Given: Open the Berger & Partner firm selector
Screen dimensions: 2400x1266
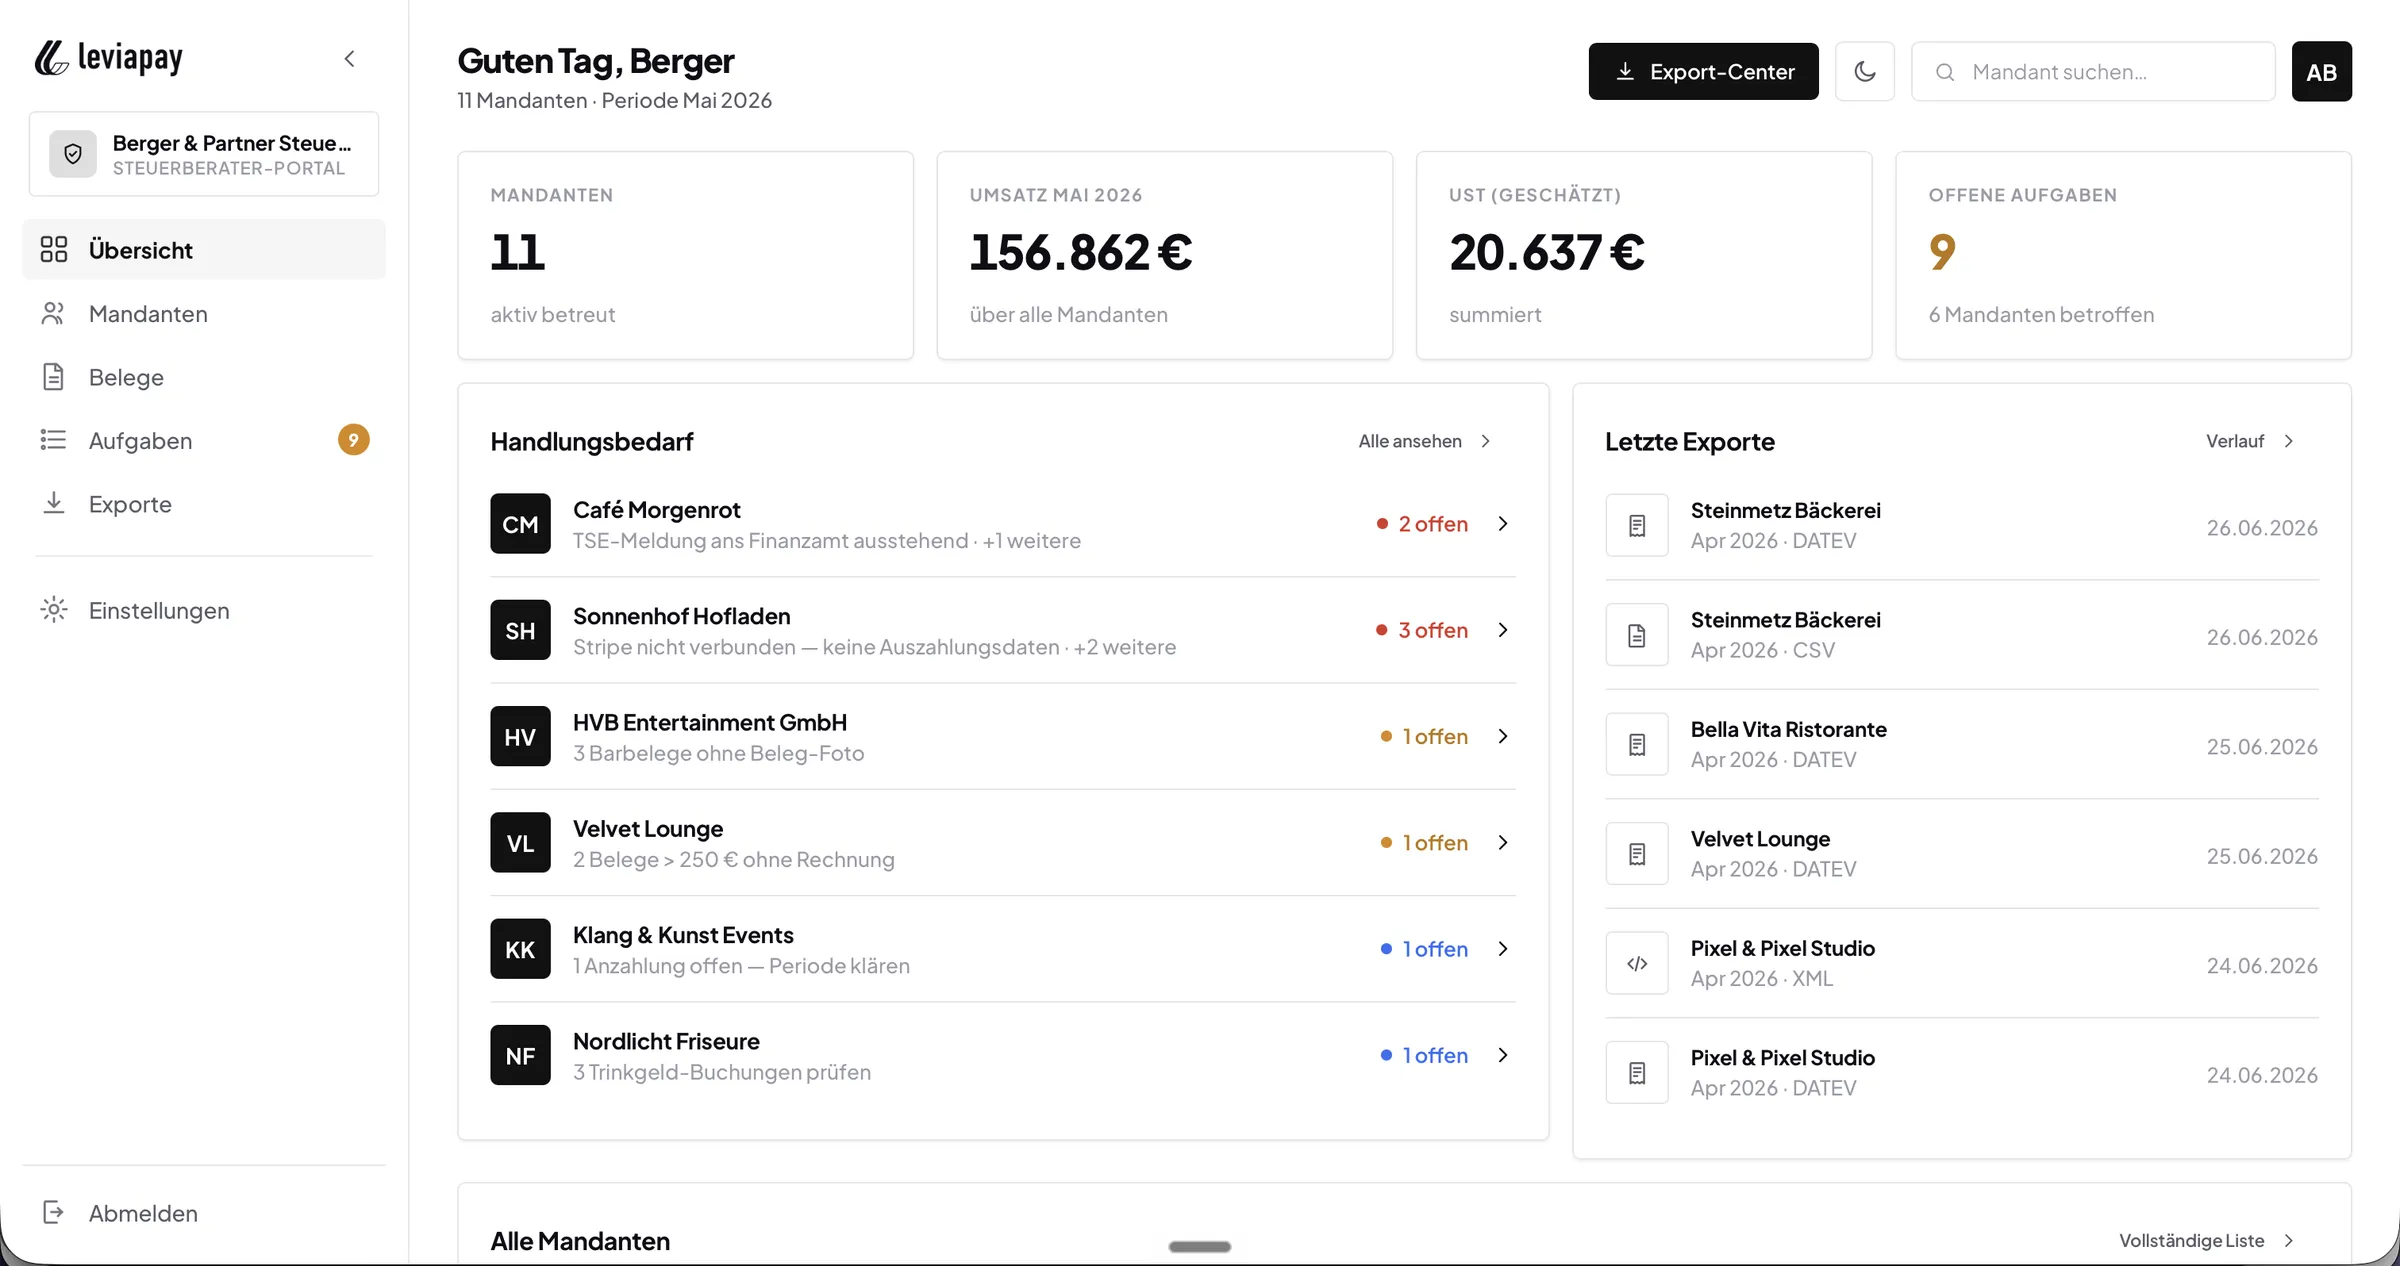Looking at the screenshot, I should click(204, 154).
